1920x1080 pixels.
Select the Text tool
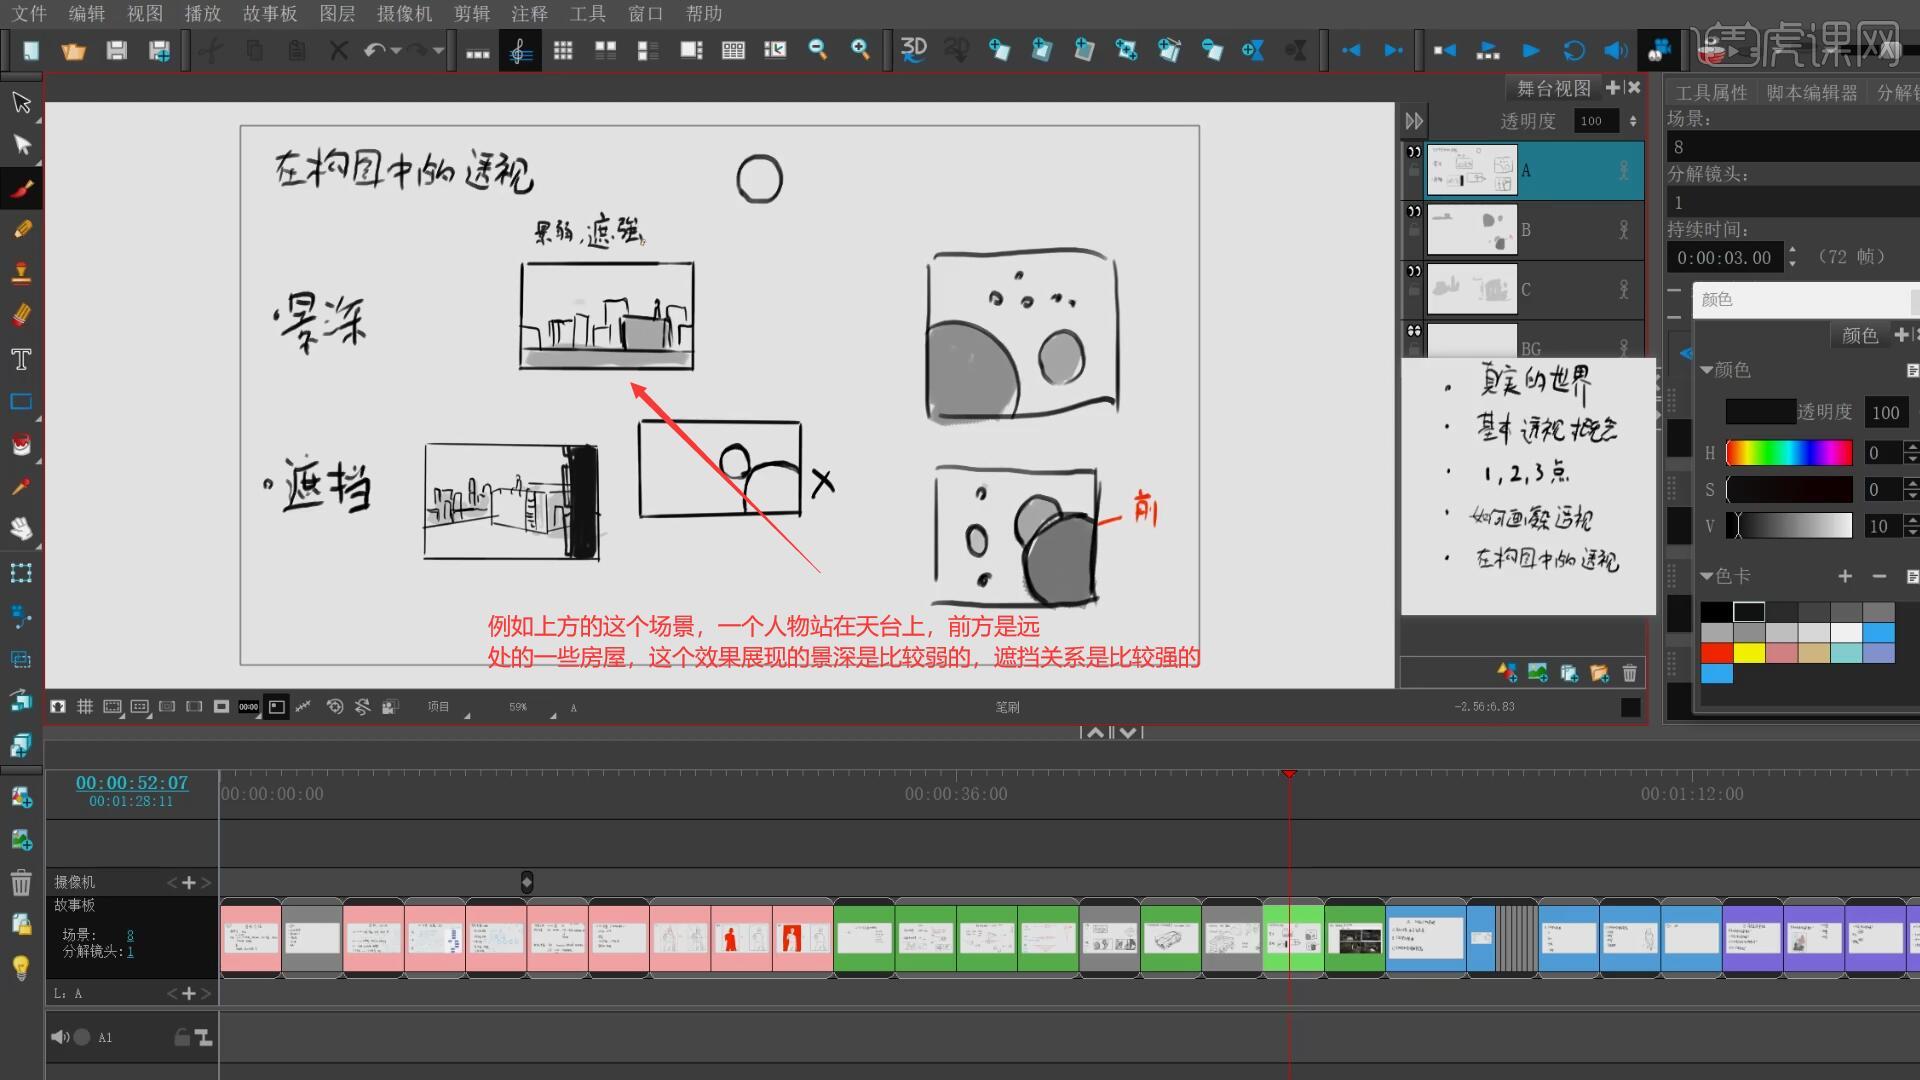click(x=21, y=359)
